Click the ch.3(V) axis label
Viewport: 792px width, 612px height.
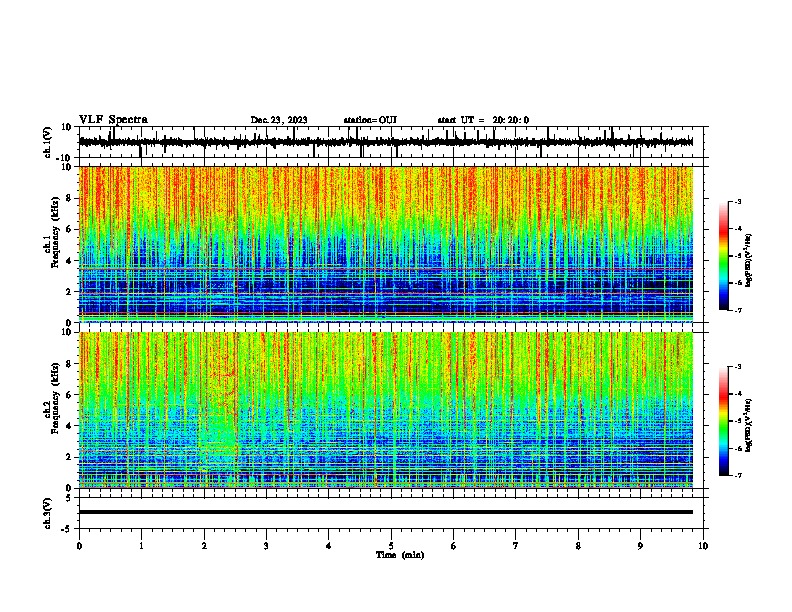click(x=48, y=514)
